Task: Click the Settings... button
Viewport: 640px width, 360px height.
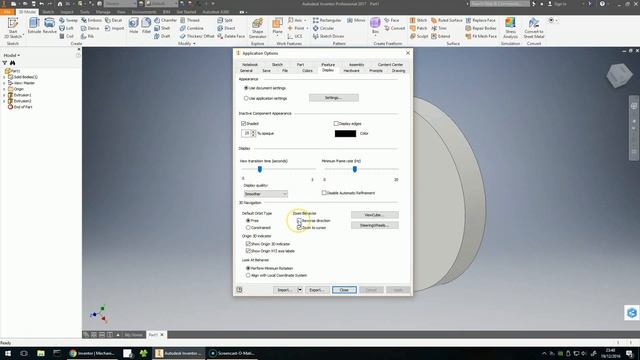Action: [x=333, y=98]
